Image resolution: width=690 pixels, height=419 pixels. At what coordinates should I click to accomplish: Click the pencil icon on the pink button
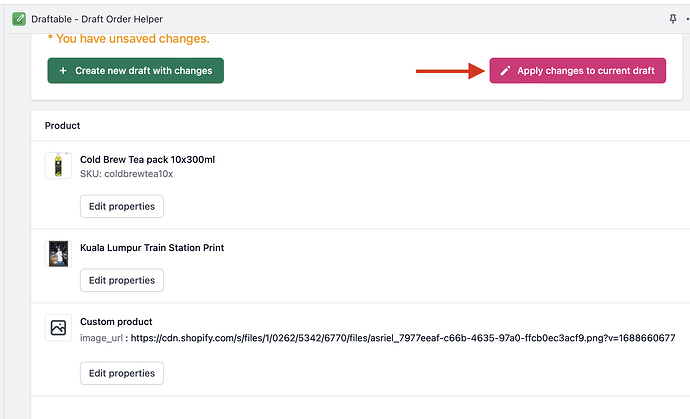click(505, 71)
